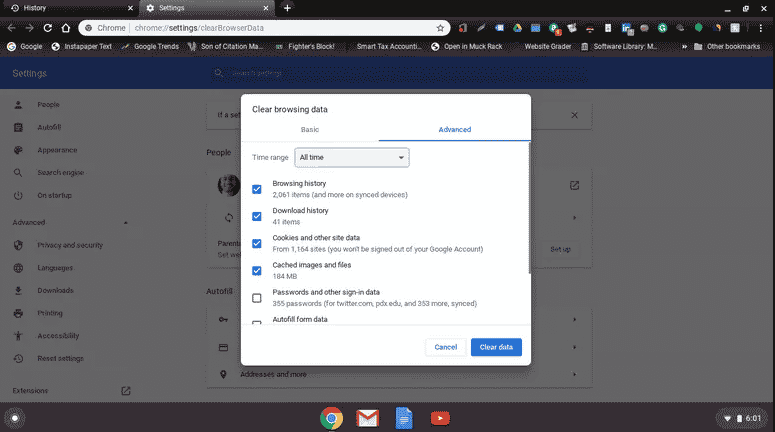Close the History browser tab

(x=130, y=8)
